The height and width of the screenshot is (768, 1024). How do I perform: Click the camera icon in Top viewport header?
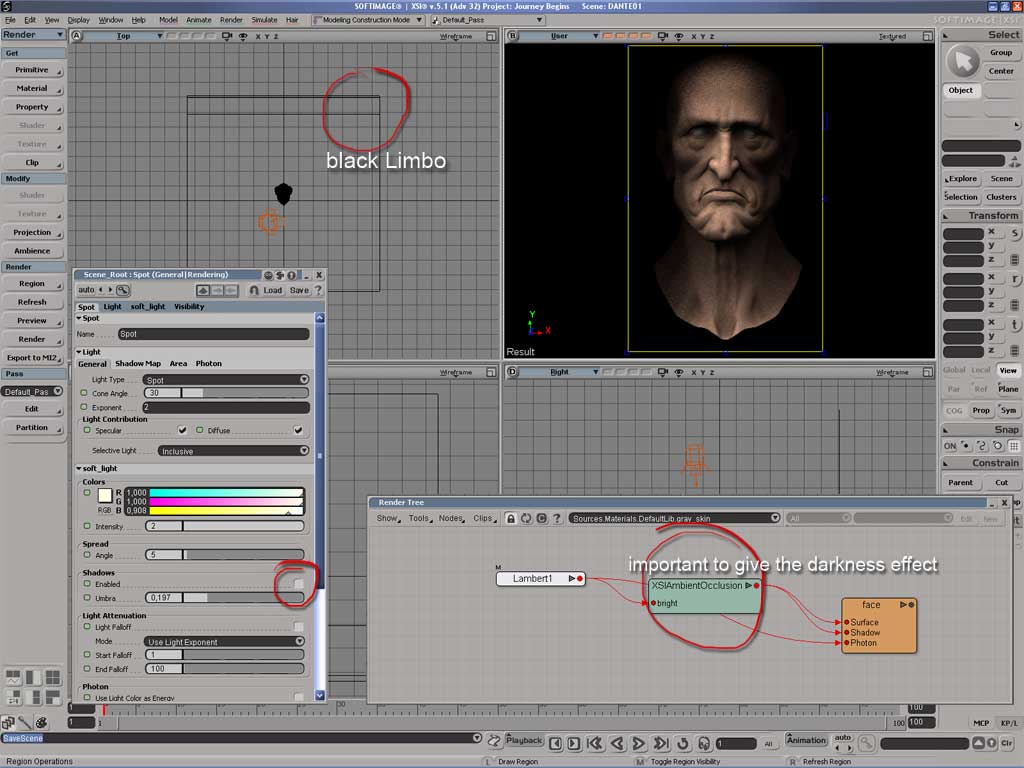(227, 37)
